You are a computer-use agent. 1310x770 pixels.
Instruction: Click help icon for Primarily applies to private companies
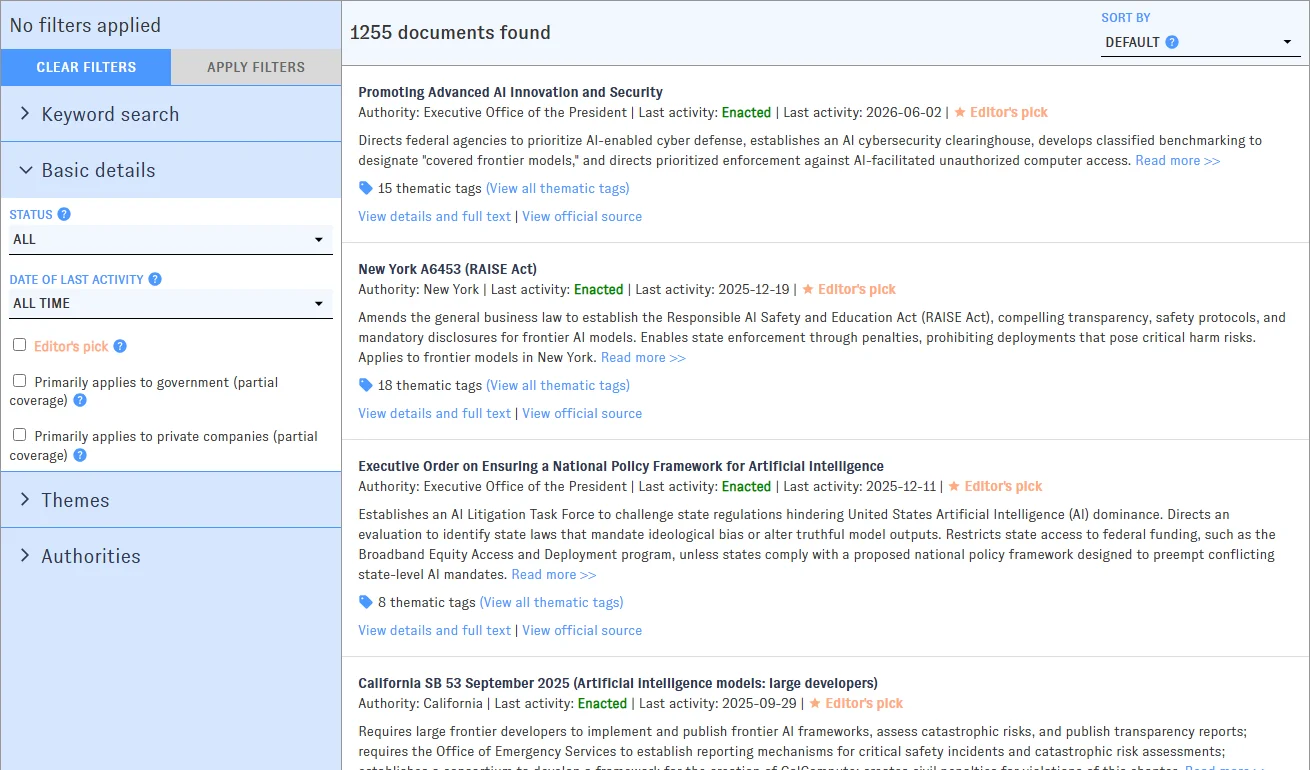pyautogui.click(x=80, y=455)
